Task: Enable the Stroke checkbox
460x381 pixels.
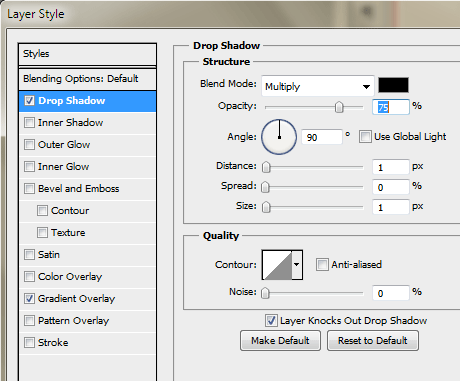Action: coord(29,342)
